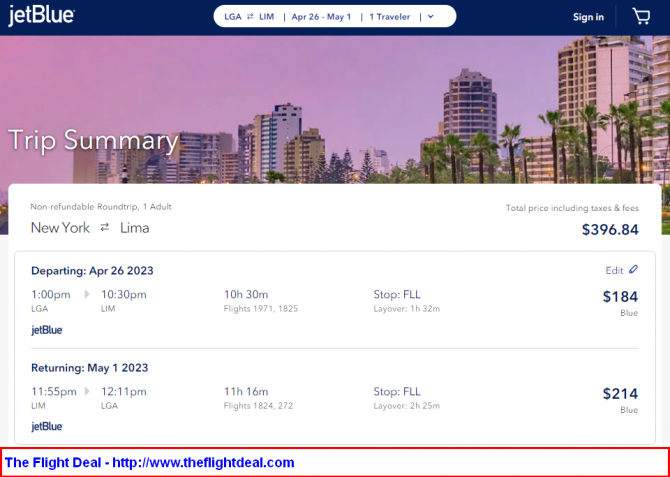Click the pencil edit icon
Image resolution: width=670 pixels, height=477 pixels.
coord(633,269)
